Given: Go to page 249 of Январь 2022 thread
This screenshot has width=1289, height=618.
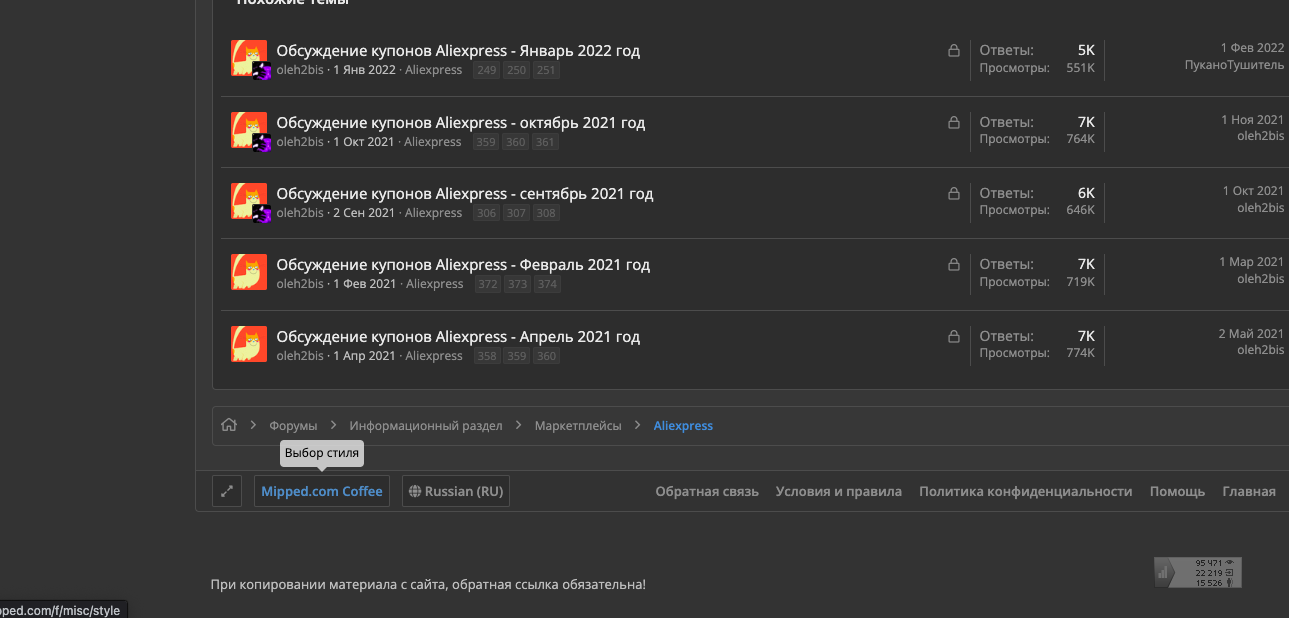Looking at the screenshot, I should 487,70.
